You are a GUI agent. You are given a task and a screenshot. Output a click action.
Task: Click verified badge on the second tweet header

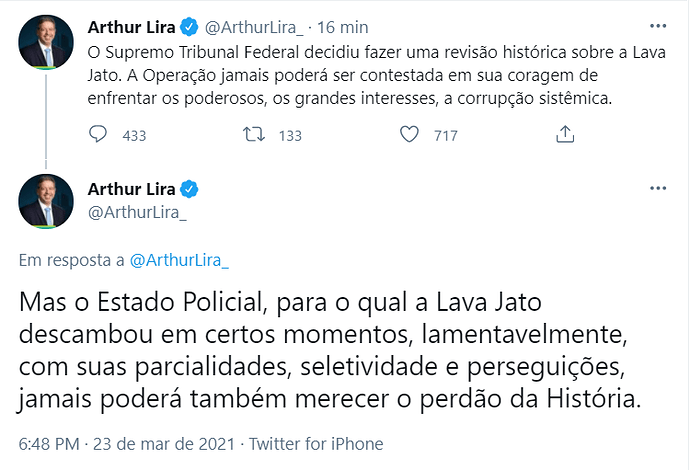190,189
